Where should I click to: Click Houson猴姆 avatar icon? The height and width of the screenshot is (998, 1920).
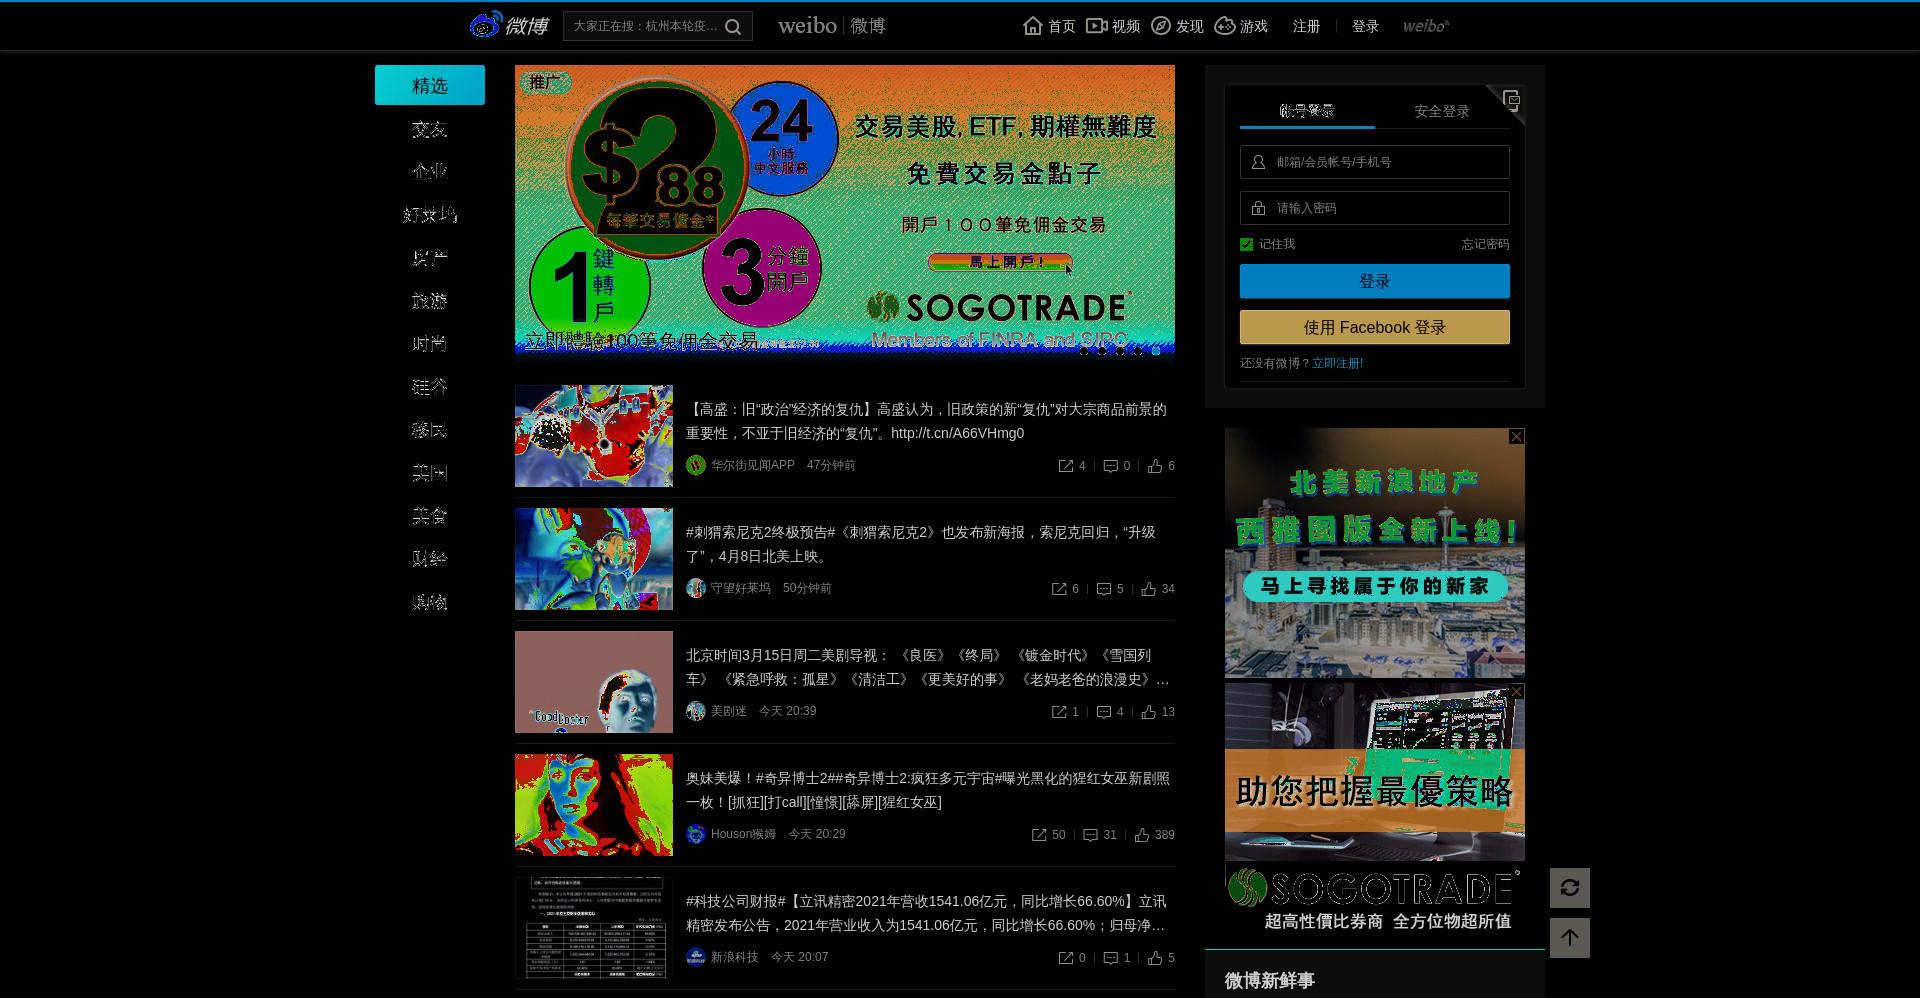click(x=696, y=834)
